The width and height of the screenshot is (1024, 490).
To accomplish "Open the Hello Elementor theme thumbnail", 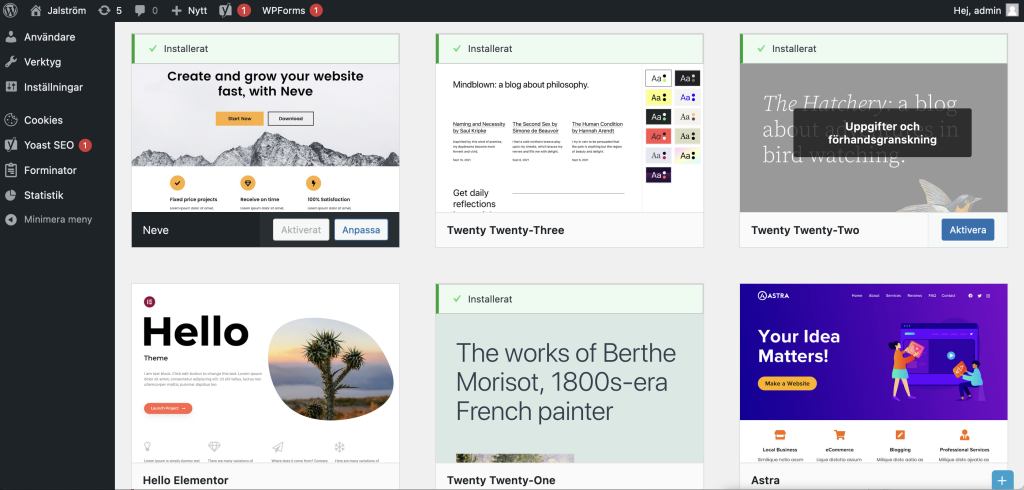I will (x=265, y=374).
